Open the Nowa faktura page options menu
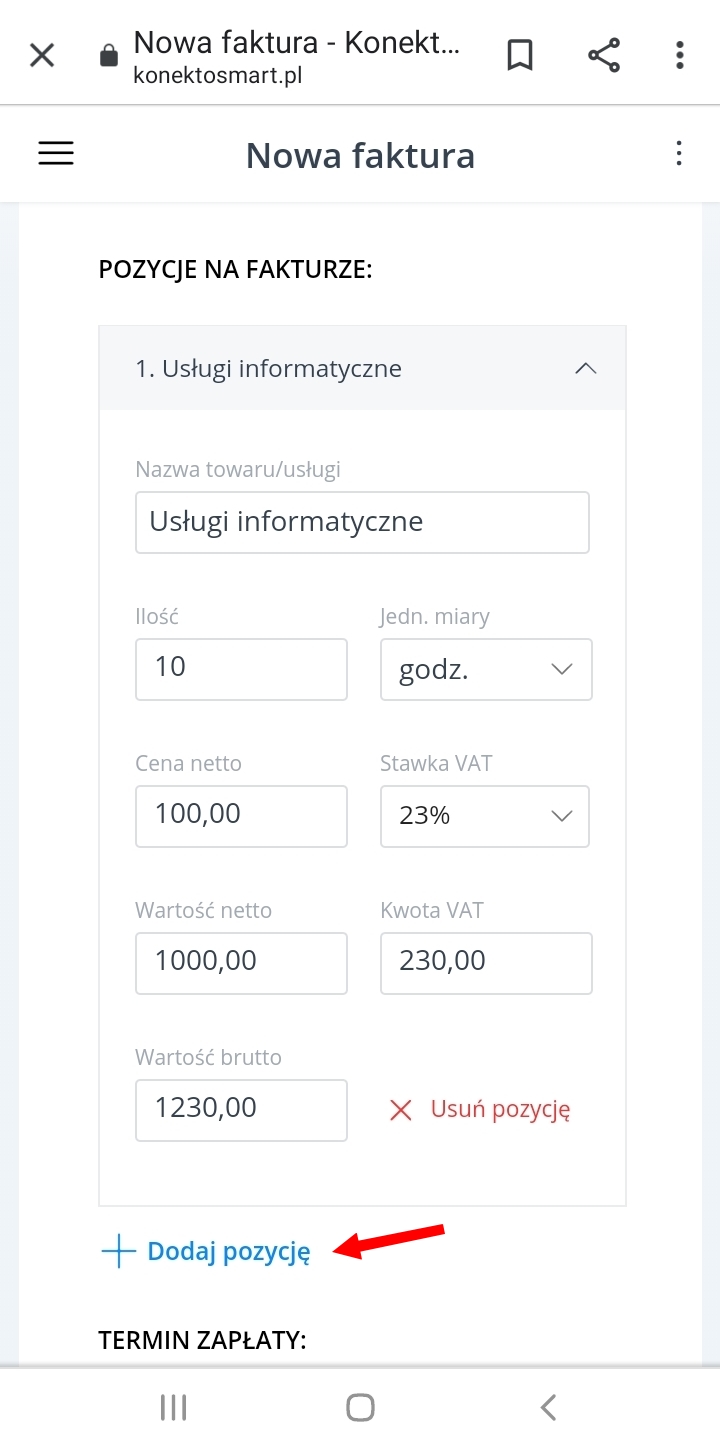The width and height of the screenshot is (720, 1451). (x=679, y=153)
